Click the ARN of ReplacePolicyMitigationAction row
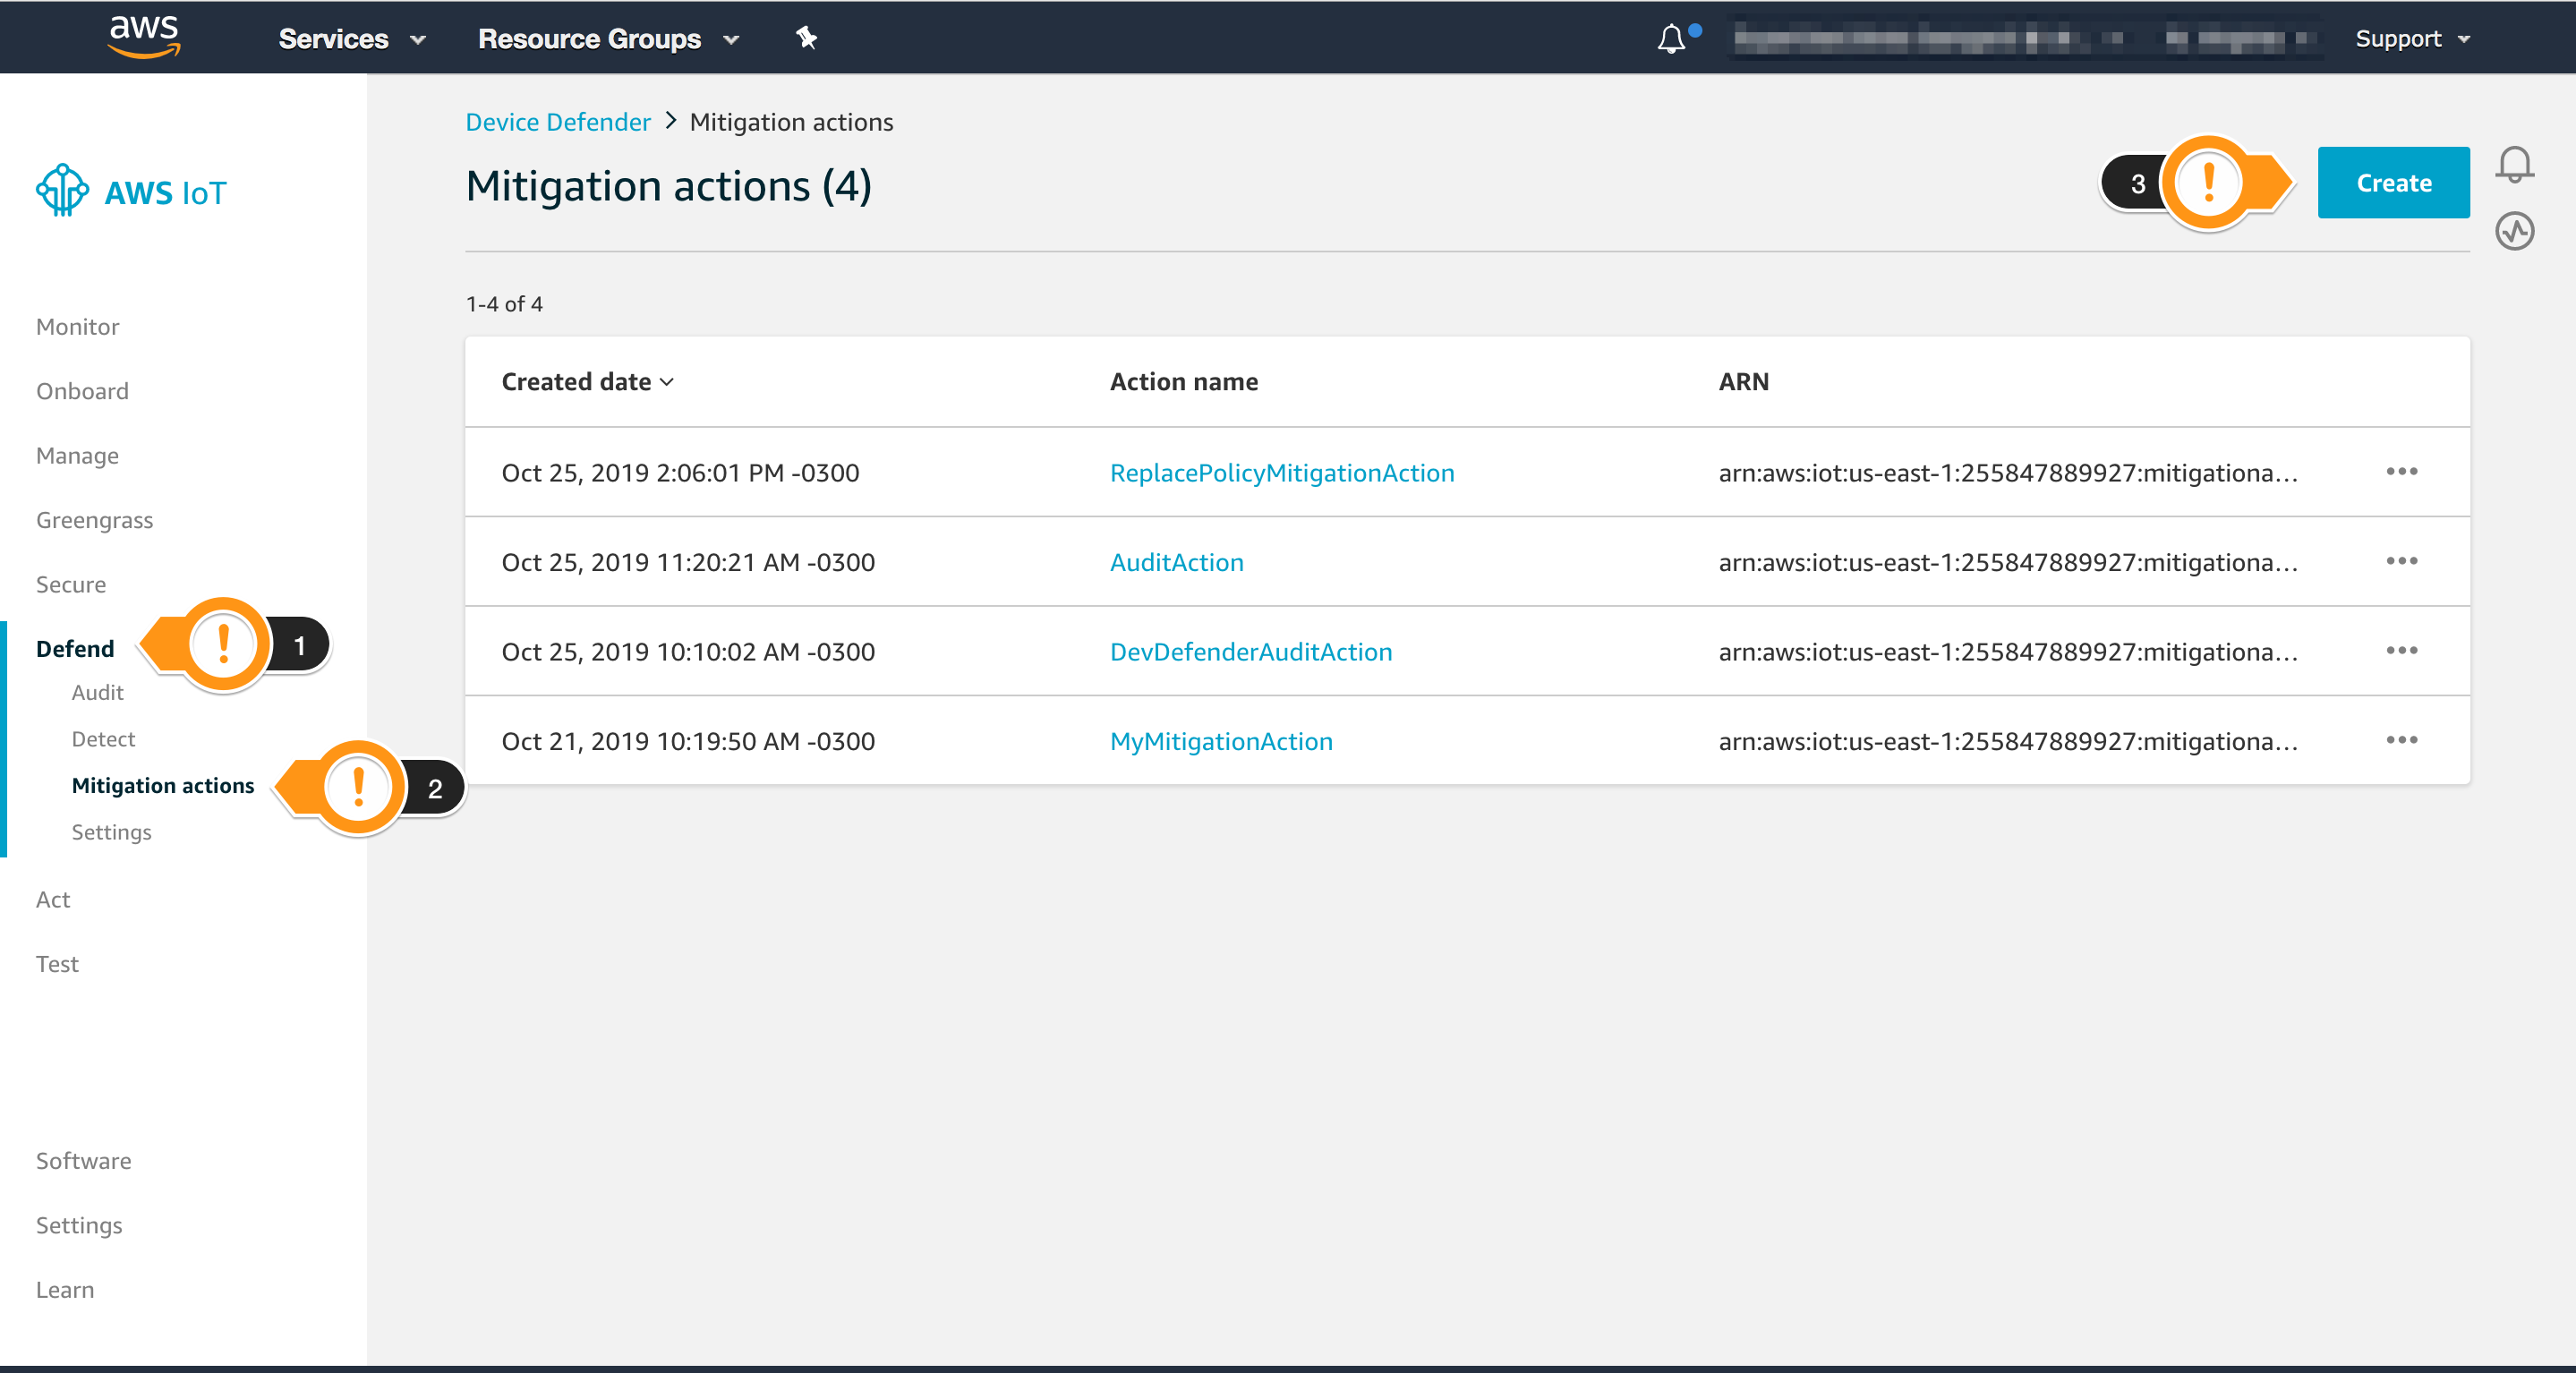 2008,473
